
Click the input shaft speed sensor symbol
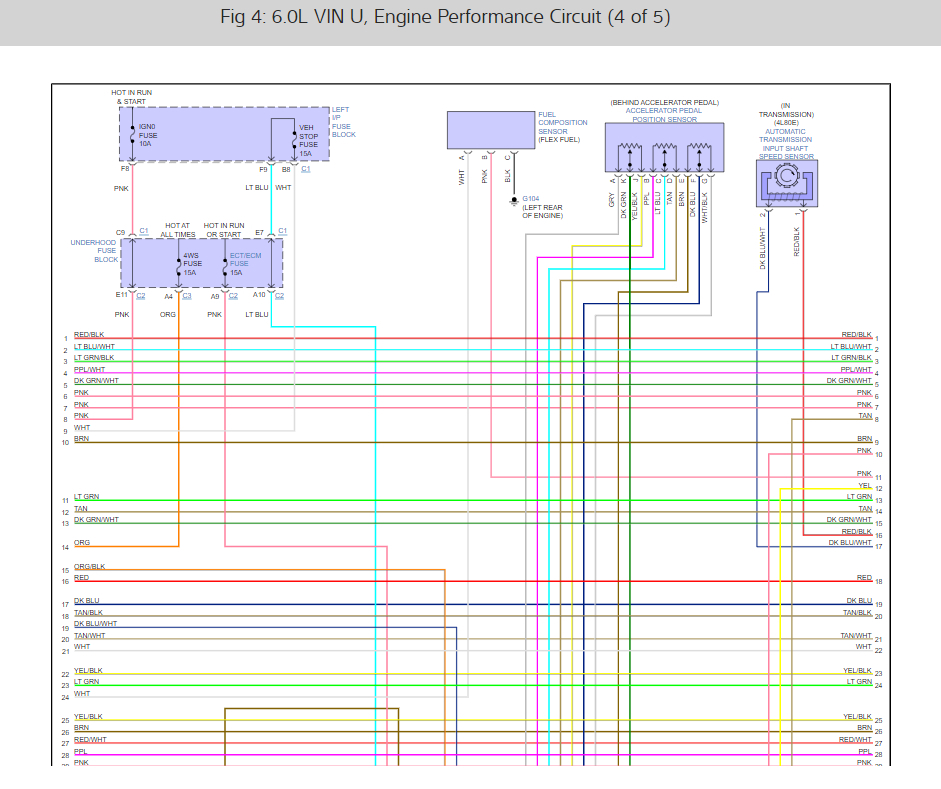(786, 183)
